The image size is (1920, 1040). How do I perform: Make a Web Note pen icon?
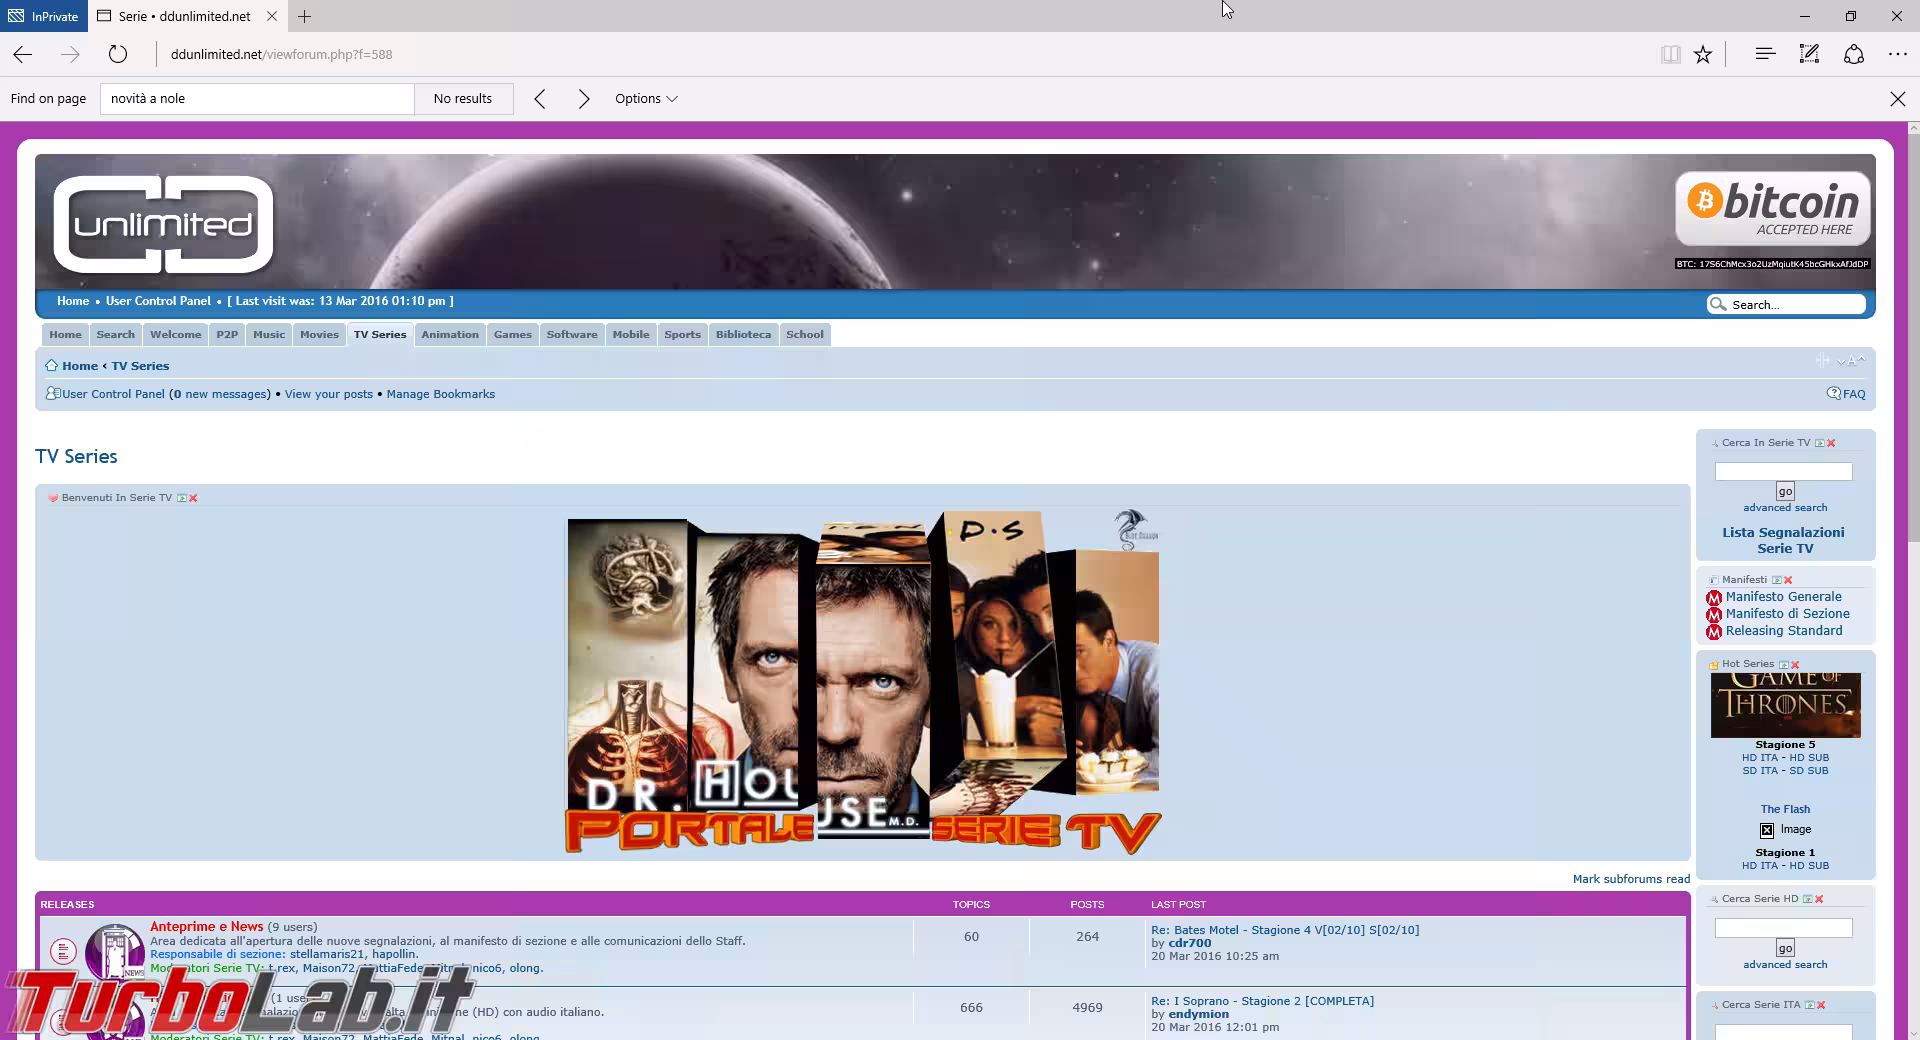coord(1809,54)
